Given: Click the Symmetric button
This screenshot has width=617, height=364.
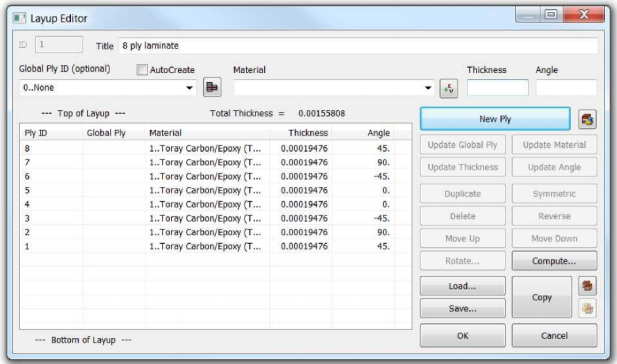Looking at the screenshot, I should (554, 194).
